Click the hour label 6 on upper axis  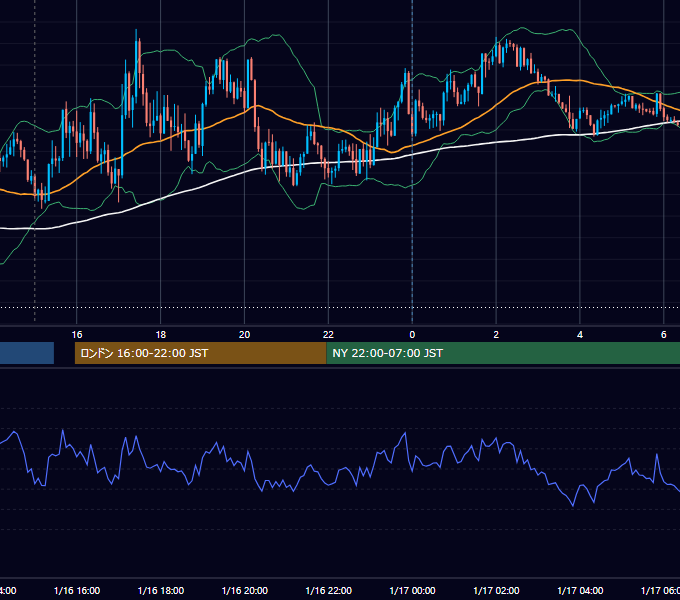pyautogui.click(x=664, y=335)
